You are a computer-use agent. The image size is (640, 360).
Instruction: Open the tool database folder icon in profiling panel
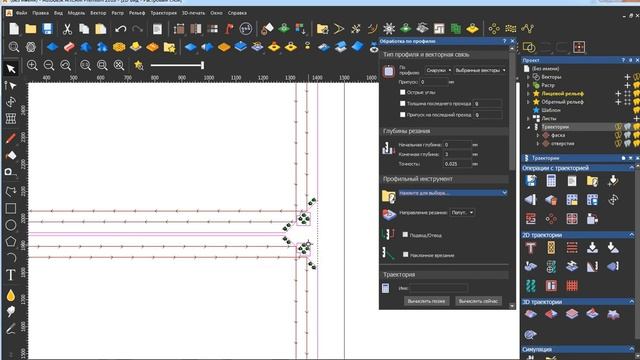coord(389,196)
